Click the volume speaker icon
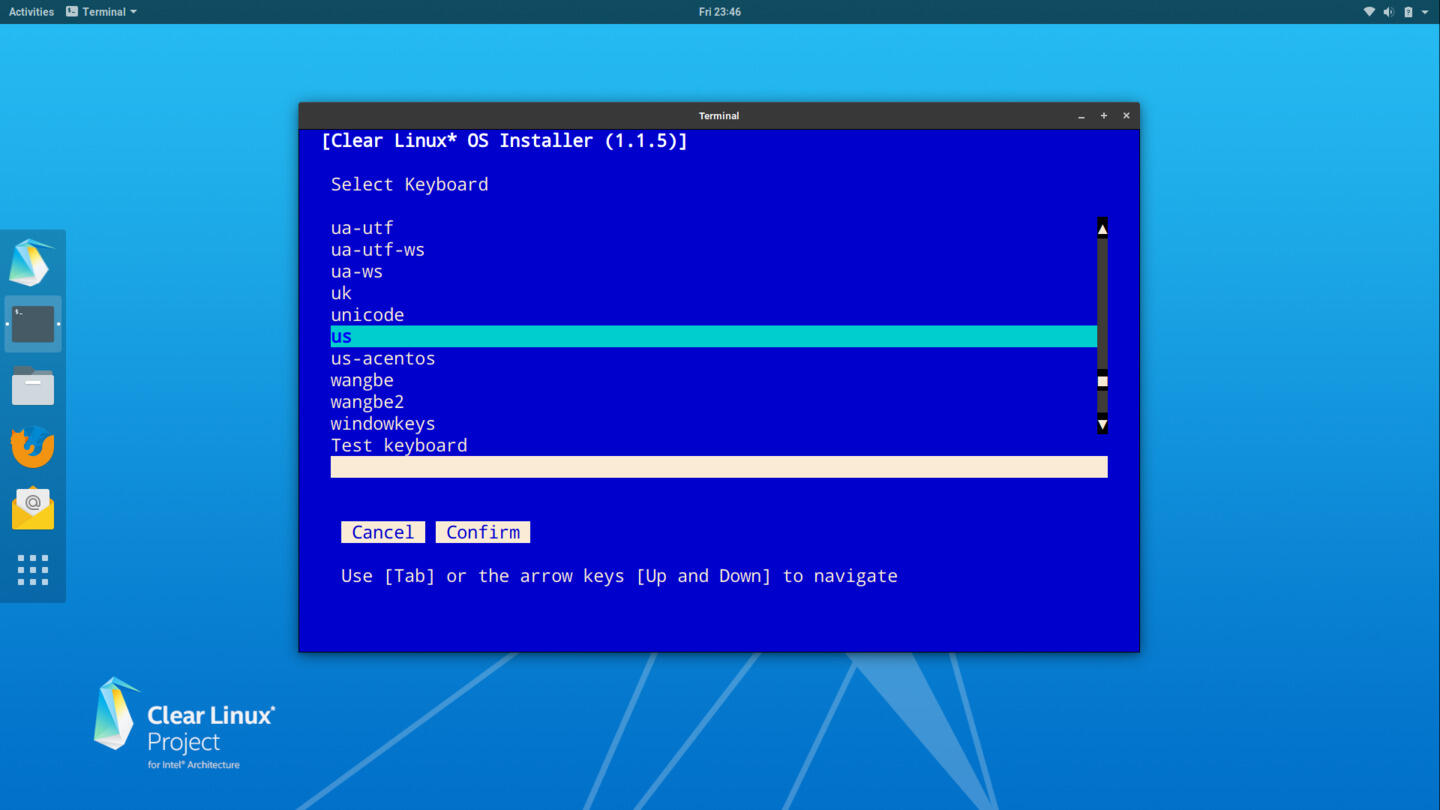The height and width of the screenshot is (810, 1440). pyautogui.click(x=1388, y=12)
